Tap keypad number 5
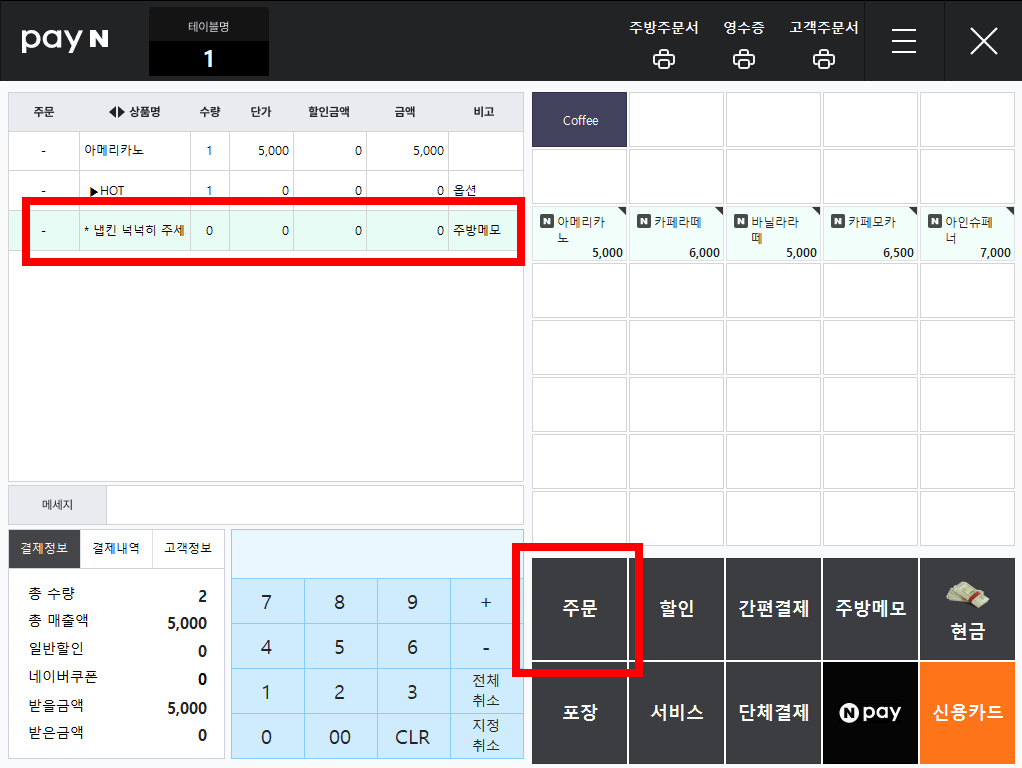Viewport: 1022px width, 768px height. click(340, 647)
